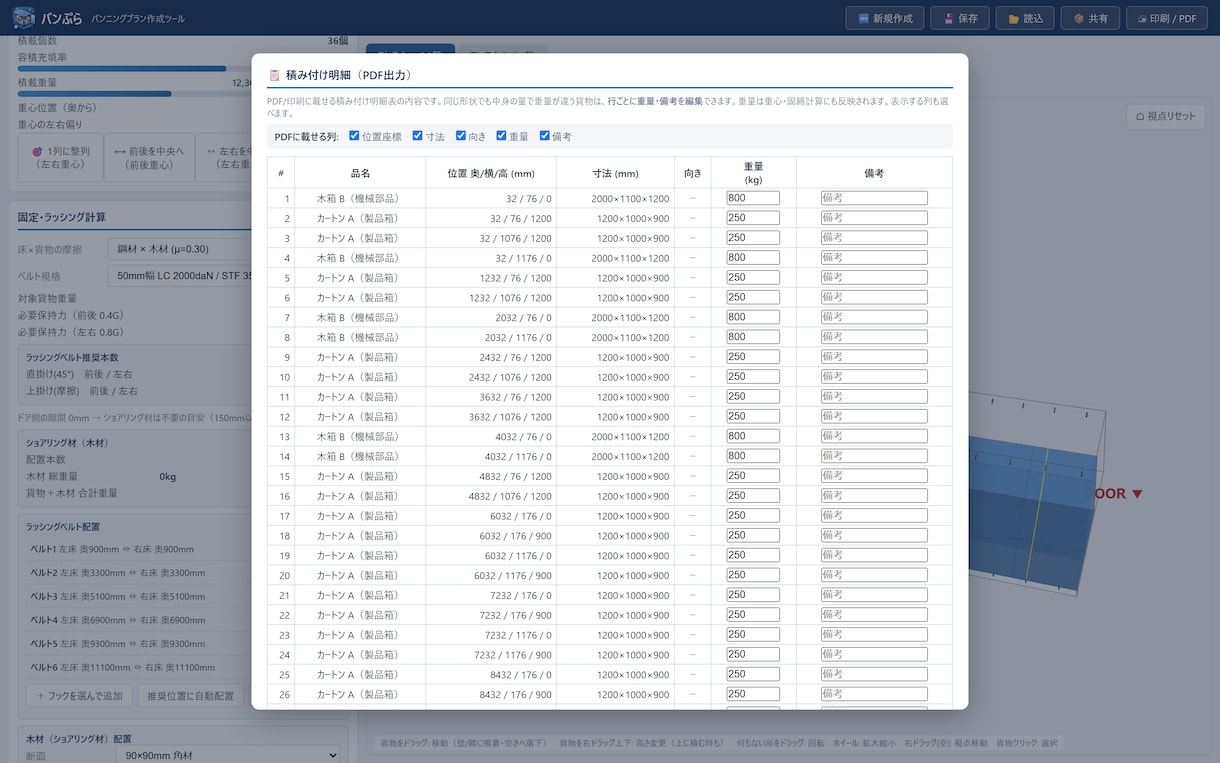Click the バンぷら app logo icon
The width and height of the screenshot is (1220, 763).
[23, 18]
